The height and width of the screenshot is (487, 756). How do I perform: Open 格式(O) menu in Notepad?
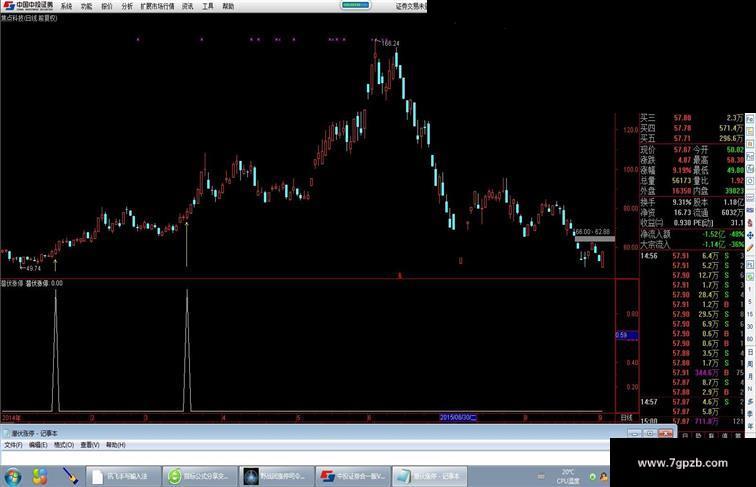(x=64, y=445)
